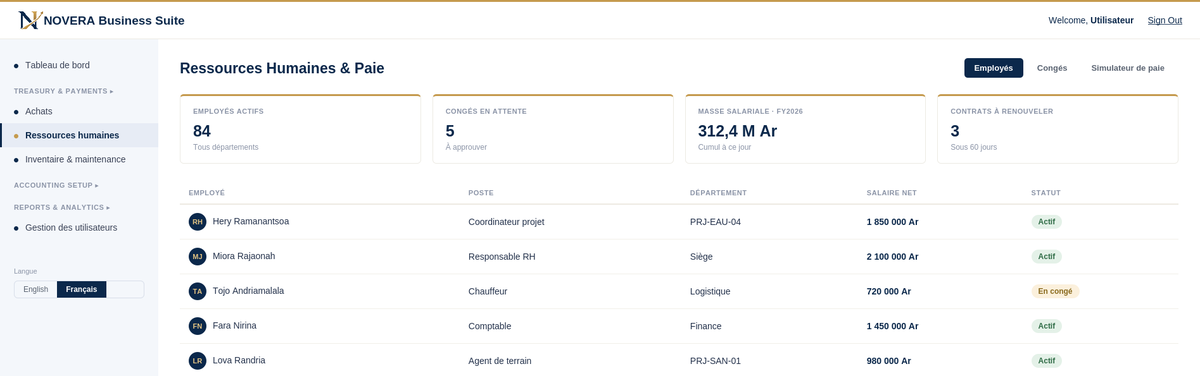Click the Utilisateur username in header
This screenshot has width=1200, height=376.
[x=1112, y=20]
